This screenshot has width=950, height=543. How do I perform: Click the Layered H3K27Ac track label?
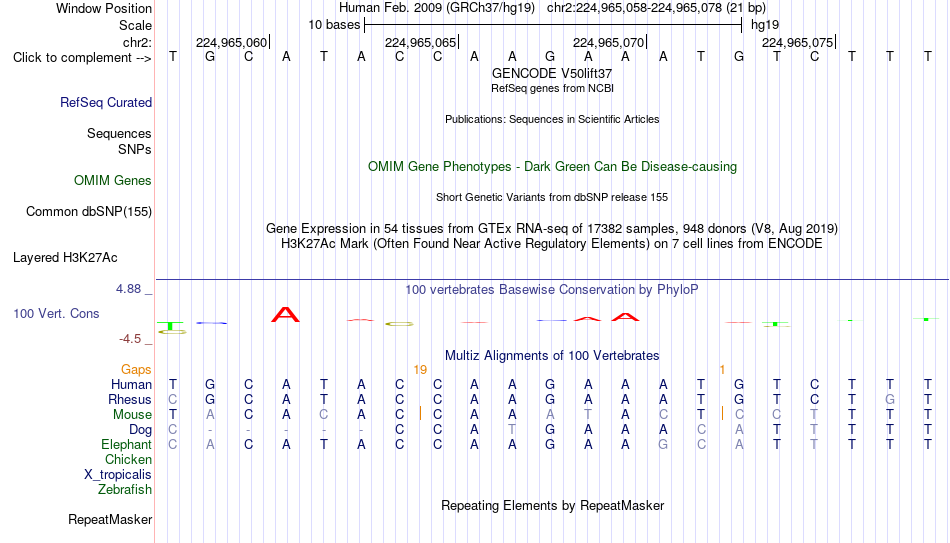point(65,258)
